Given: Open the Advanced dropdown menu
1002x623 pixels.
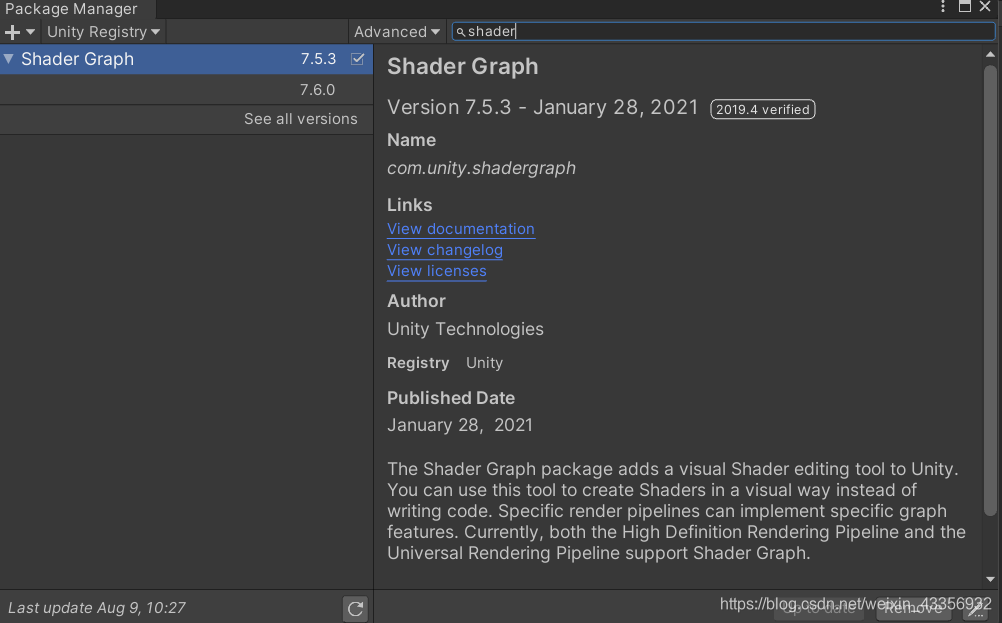Looking at the screenshot, I should tap(397, 32).
